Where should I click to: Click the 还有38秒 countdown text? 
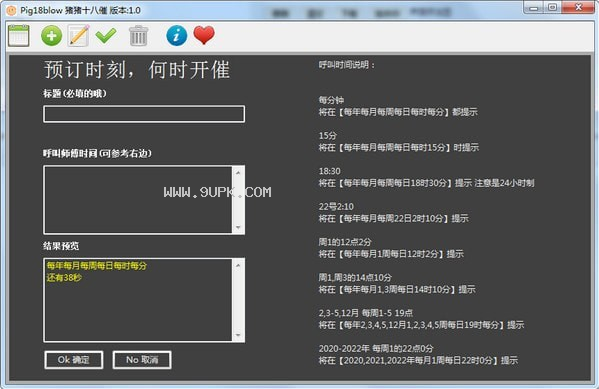coord(64,278)
